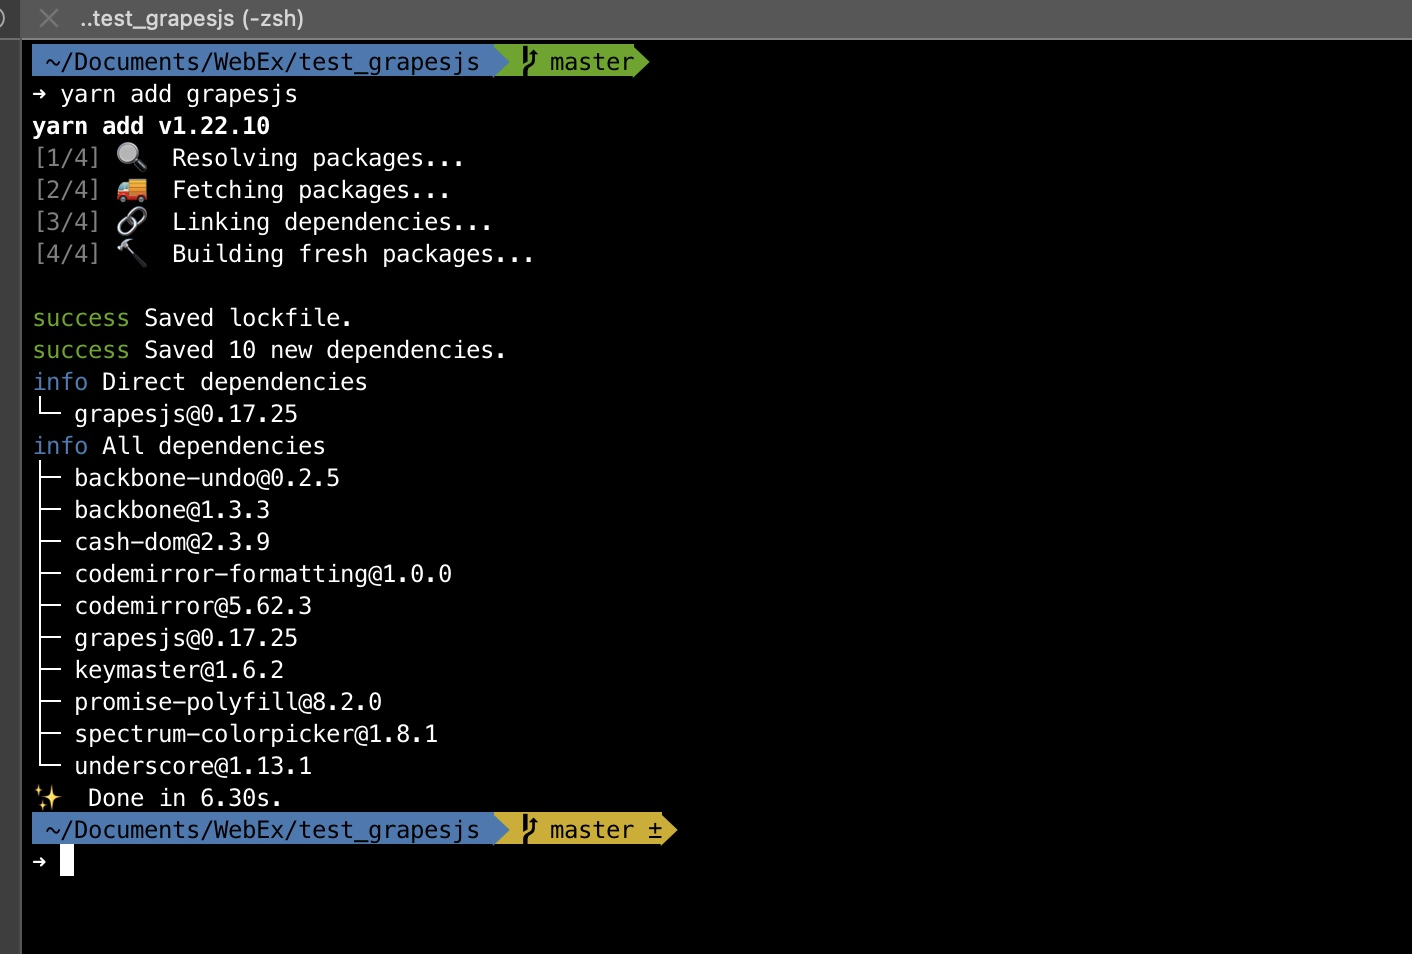Click the [1/4] step counter

tap(67, 158)
